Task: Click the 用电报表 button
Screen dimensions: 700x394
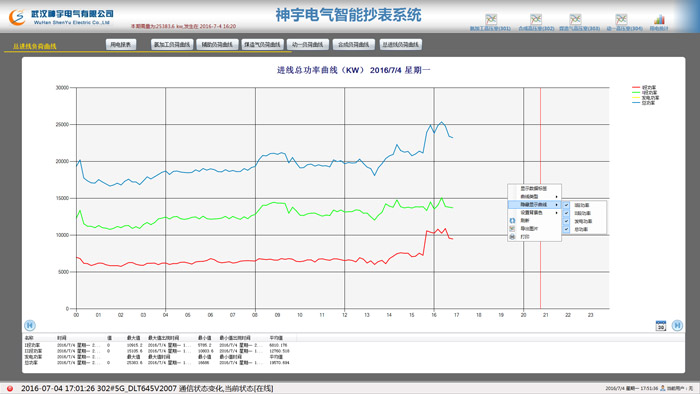Action: 121,45
